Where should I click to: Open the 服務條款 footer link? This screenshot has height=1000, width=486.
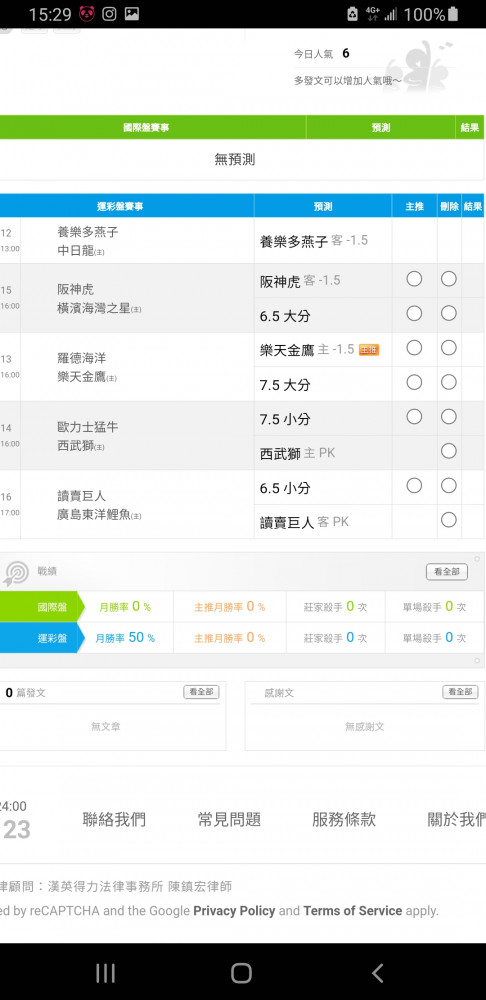click(x=344, y=820)
